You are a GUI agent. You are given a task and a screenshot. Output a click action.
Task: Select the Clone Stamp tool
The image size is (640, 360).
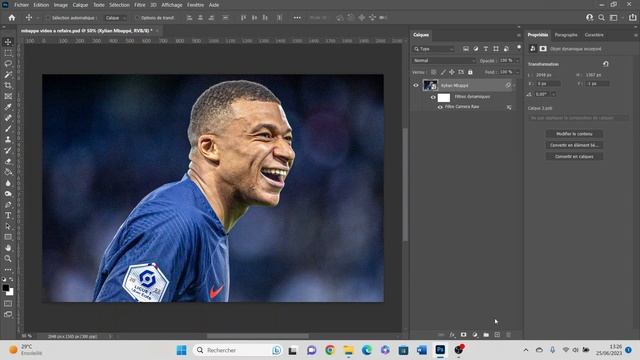coord(8,140)
